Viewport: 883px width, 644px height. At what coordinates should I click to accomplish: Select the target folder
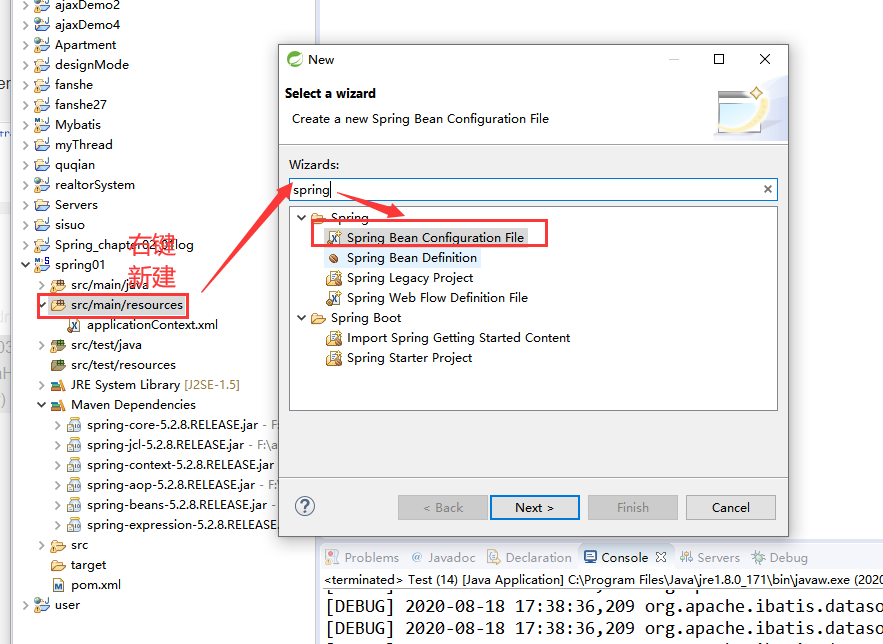coord(88,565)
